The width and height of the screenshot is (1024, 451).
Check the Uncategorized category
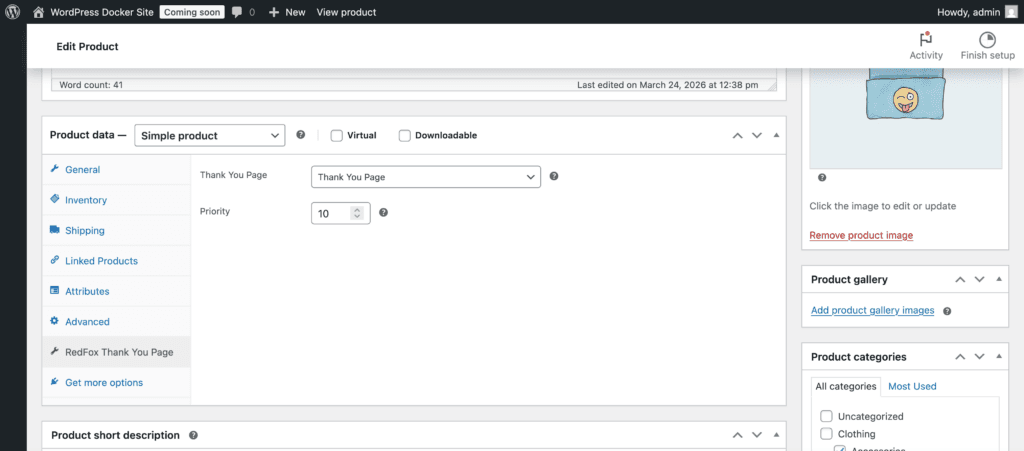826,416
